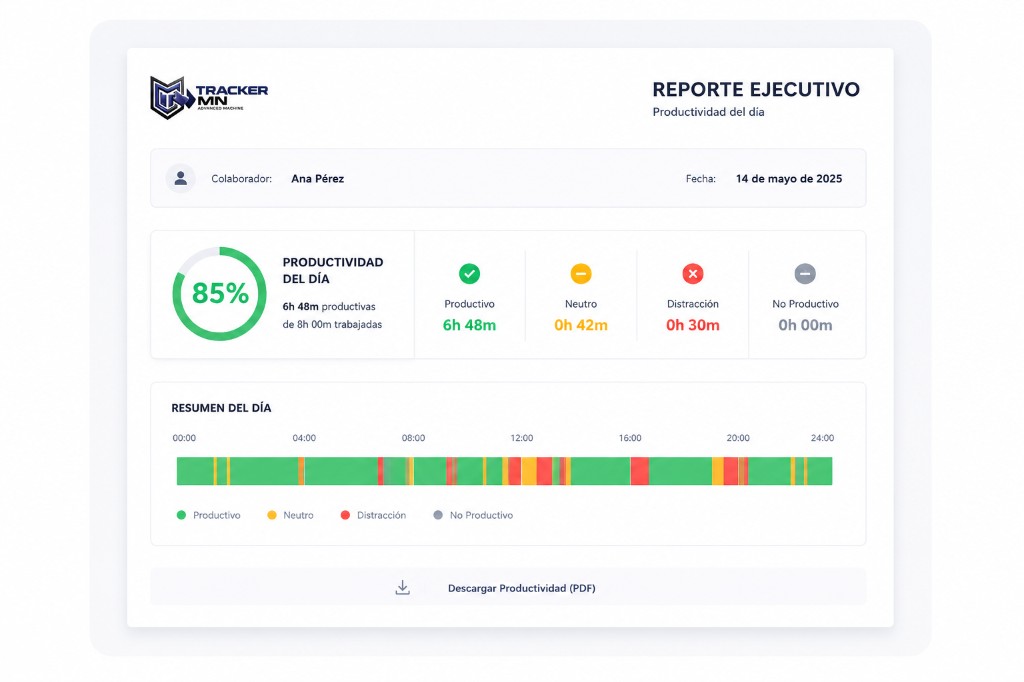Viewport: 1024px width, 682px height.
Task: Click red Distracción legend dot
Action: (345, 515)
